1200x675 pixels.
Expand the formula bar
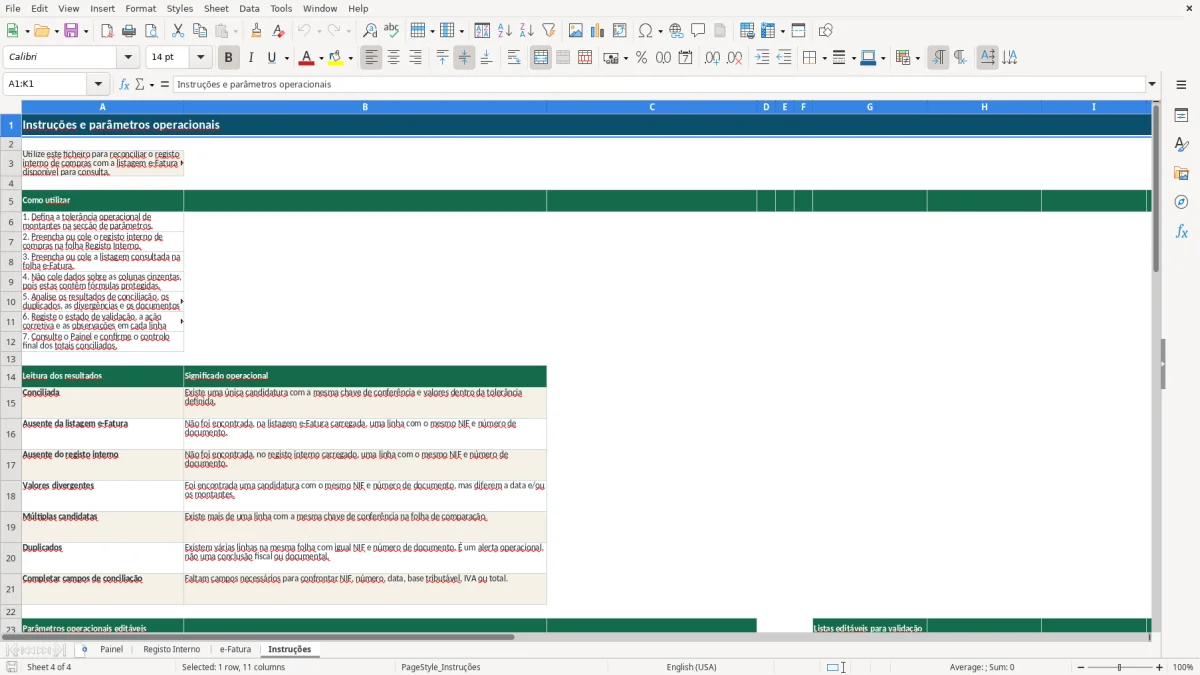pyautogui.click(x=1152, y=84)
